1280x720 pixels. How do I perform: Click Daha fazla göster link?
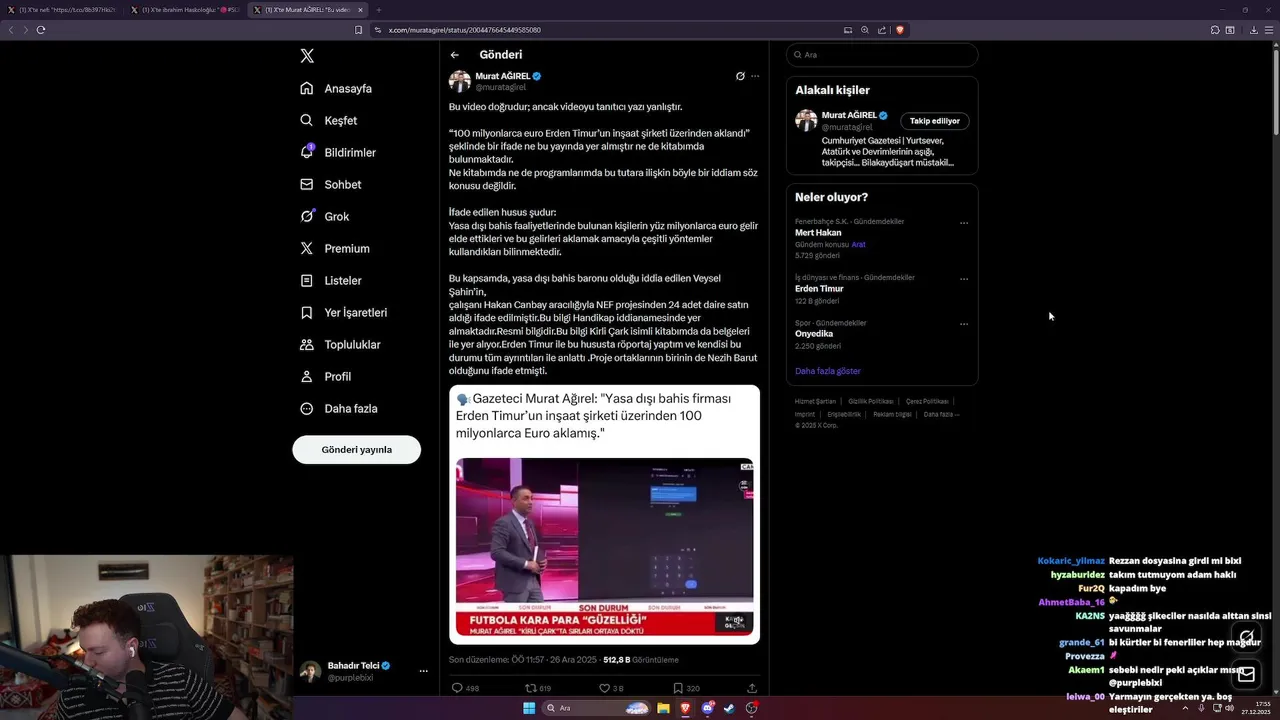click(x=828, y=371)
